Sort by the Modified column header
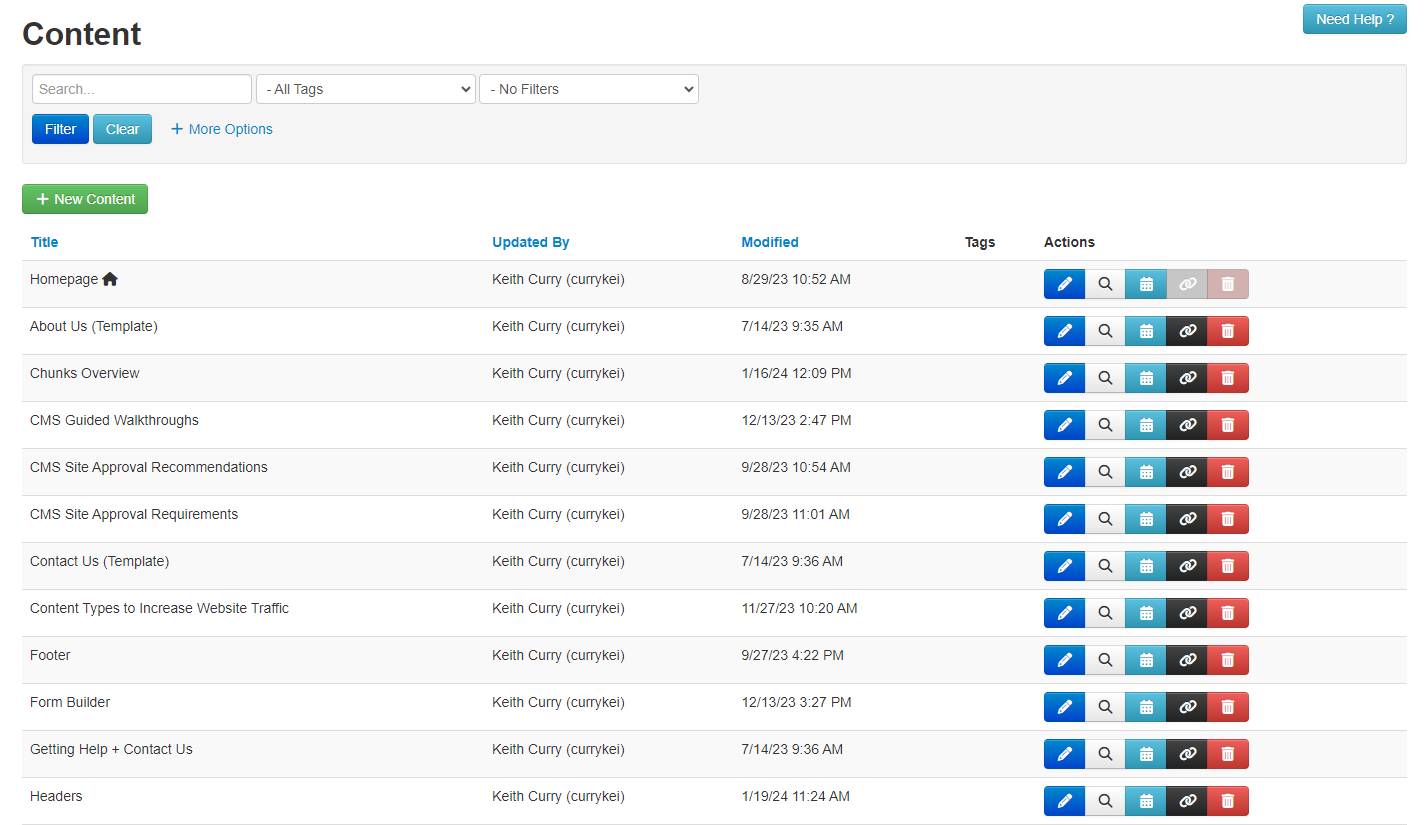1425x825 pixels. [769, 242]
